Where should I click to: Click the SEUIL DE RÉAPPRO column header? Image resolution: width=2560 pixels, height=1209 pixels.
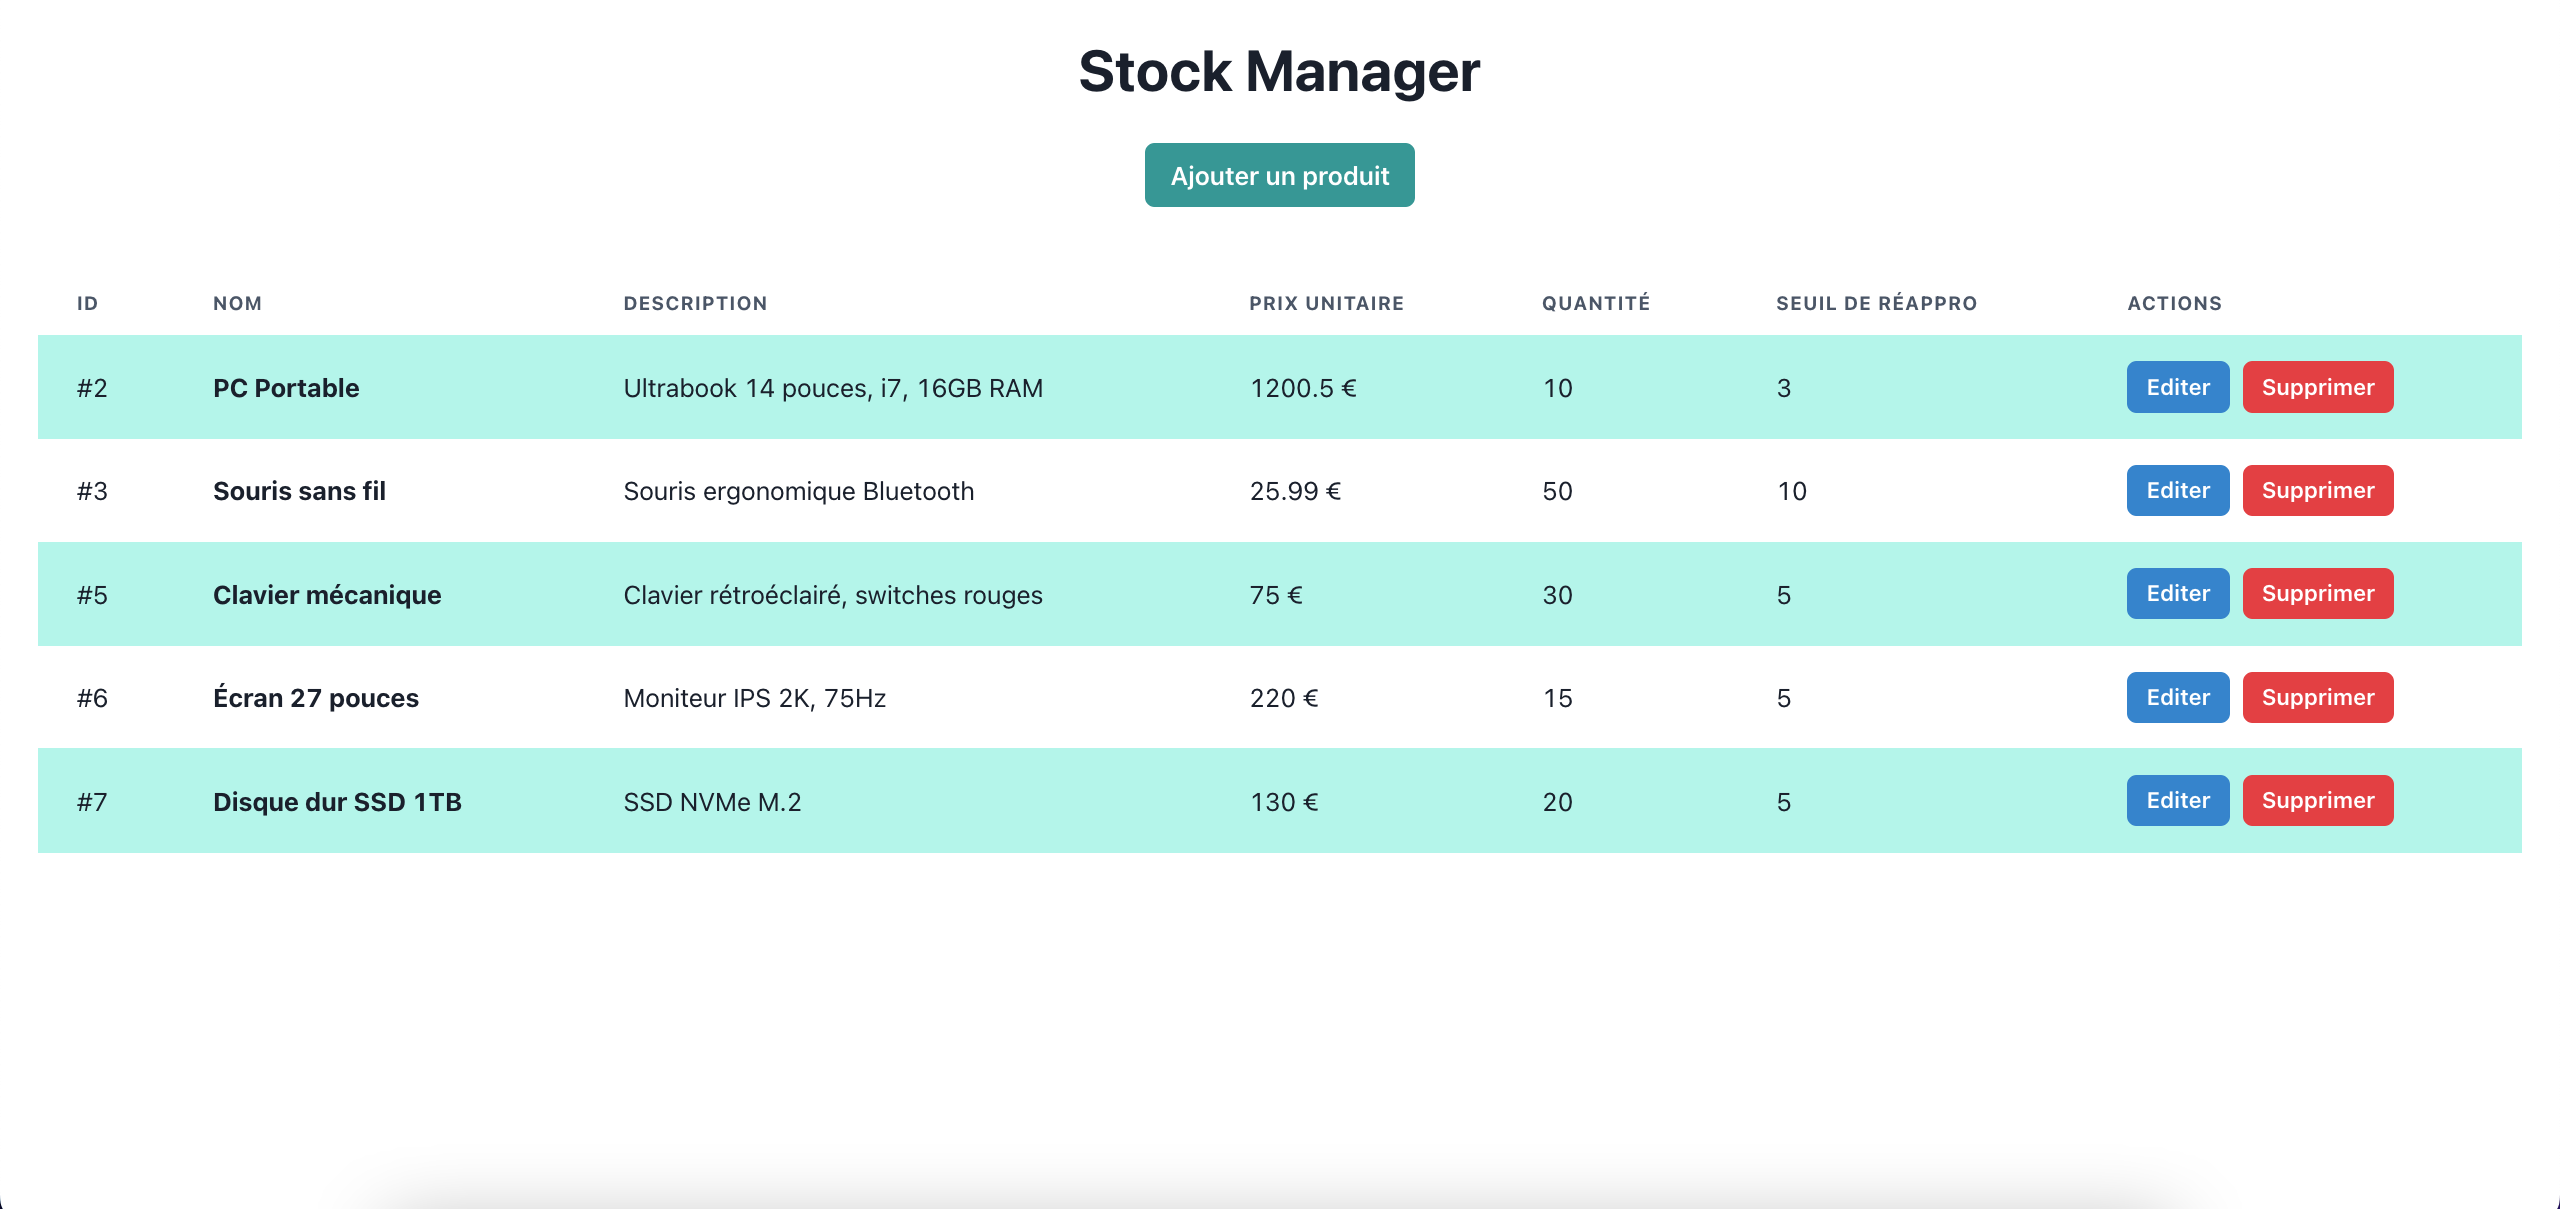[x=1877, y=303]
